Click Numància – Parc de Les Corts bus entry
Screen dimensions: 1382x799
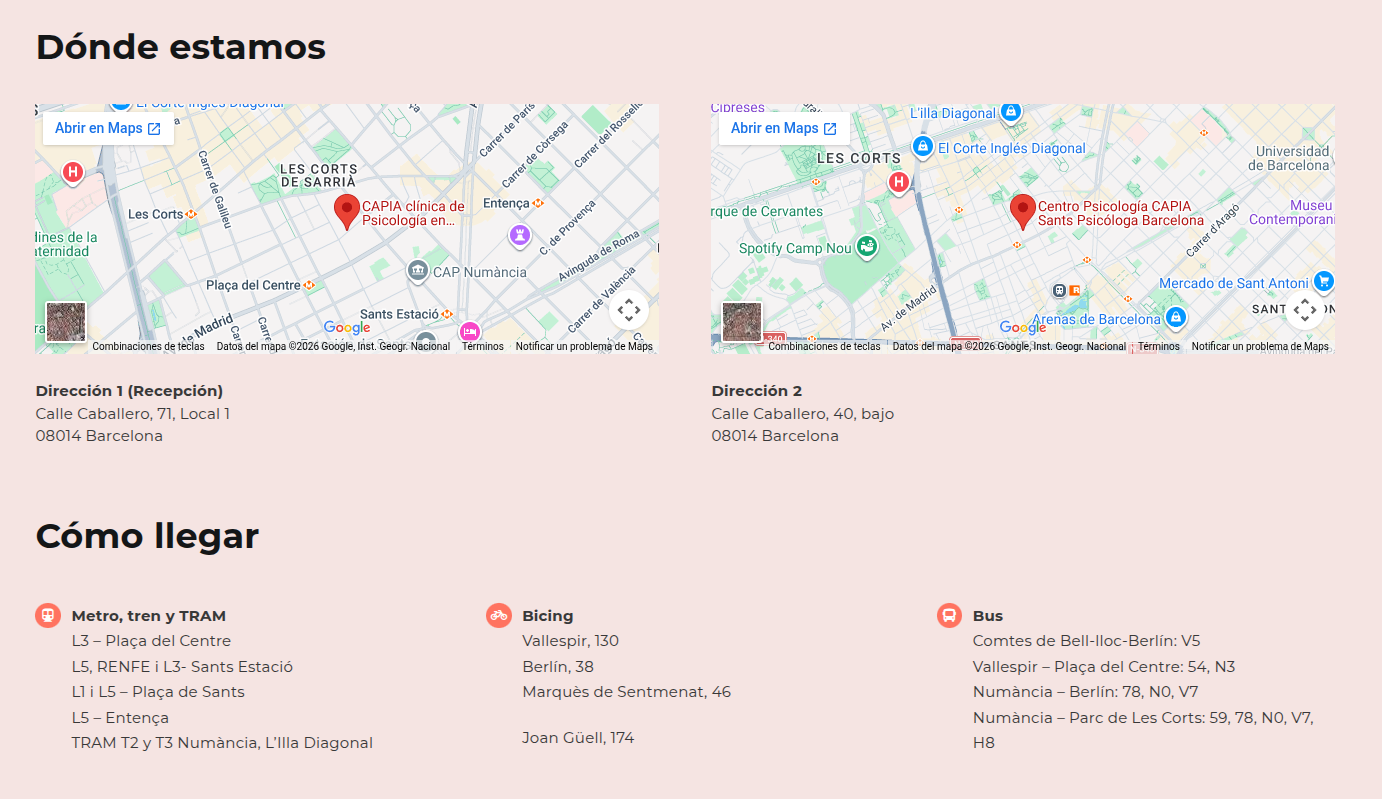point(1143,730)
